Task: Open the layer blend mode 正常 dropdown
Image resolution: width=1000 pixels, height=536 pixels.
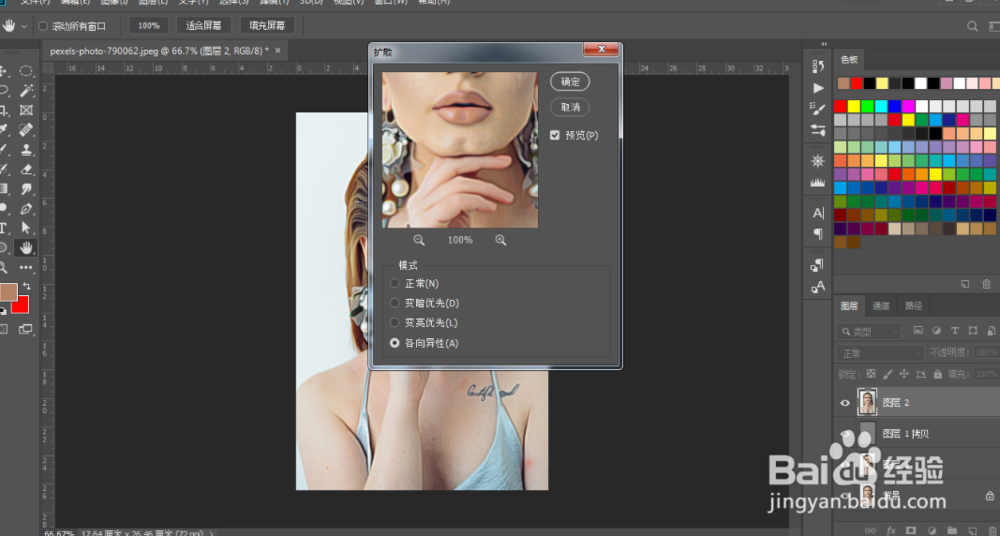Action: point(879,353)
